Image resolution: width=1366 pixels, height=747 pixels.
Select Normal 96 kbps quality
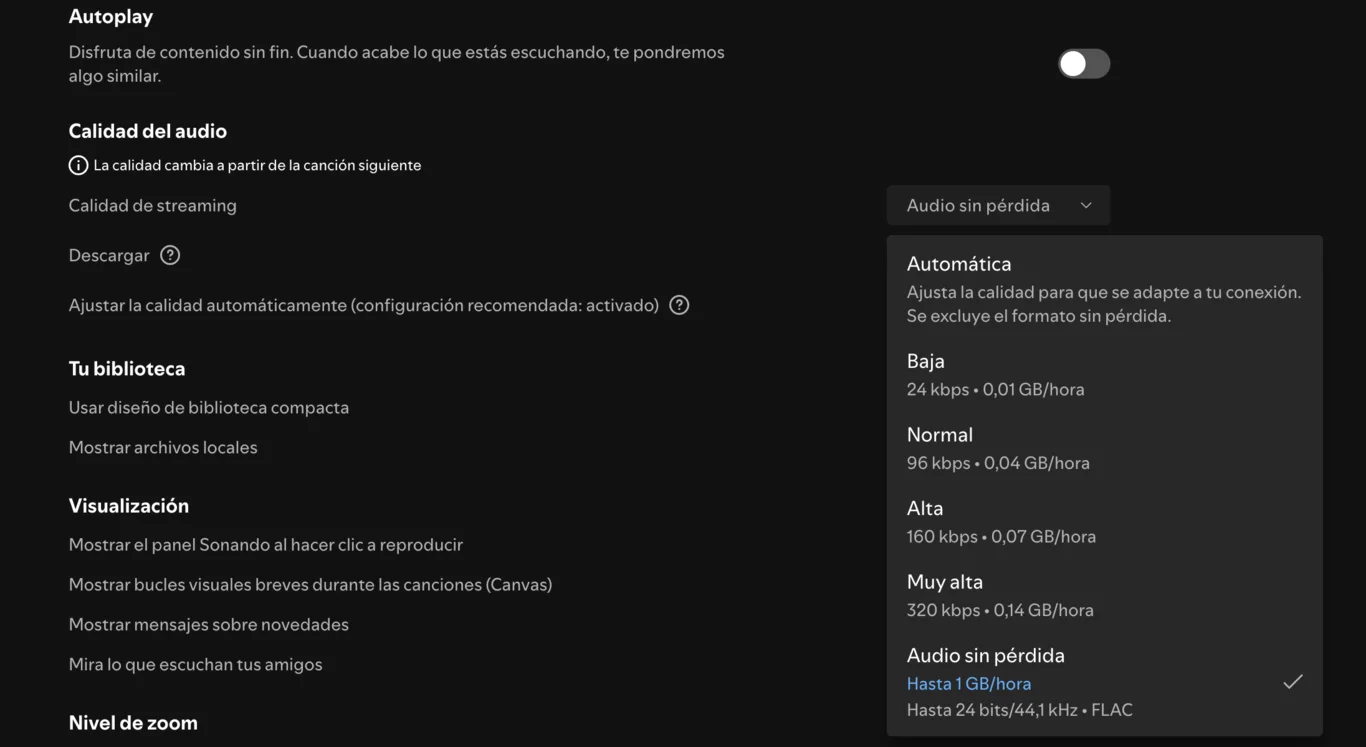(x=1103, y=448)
